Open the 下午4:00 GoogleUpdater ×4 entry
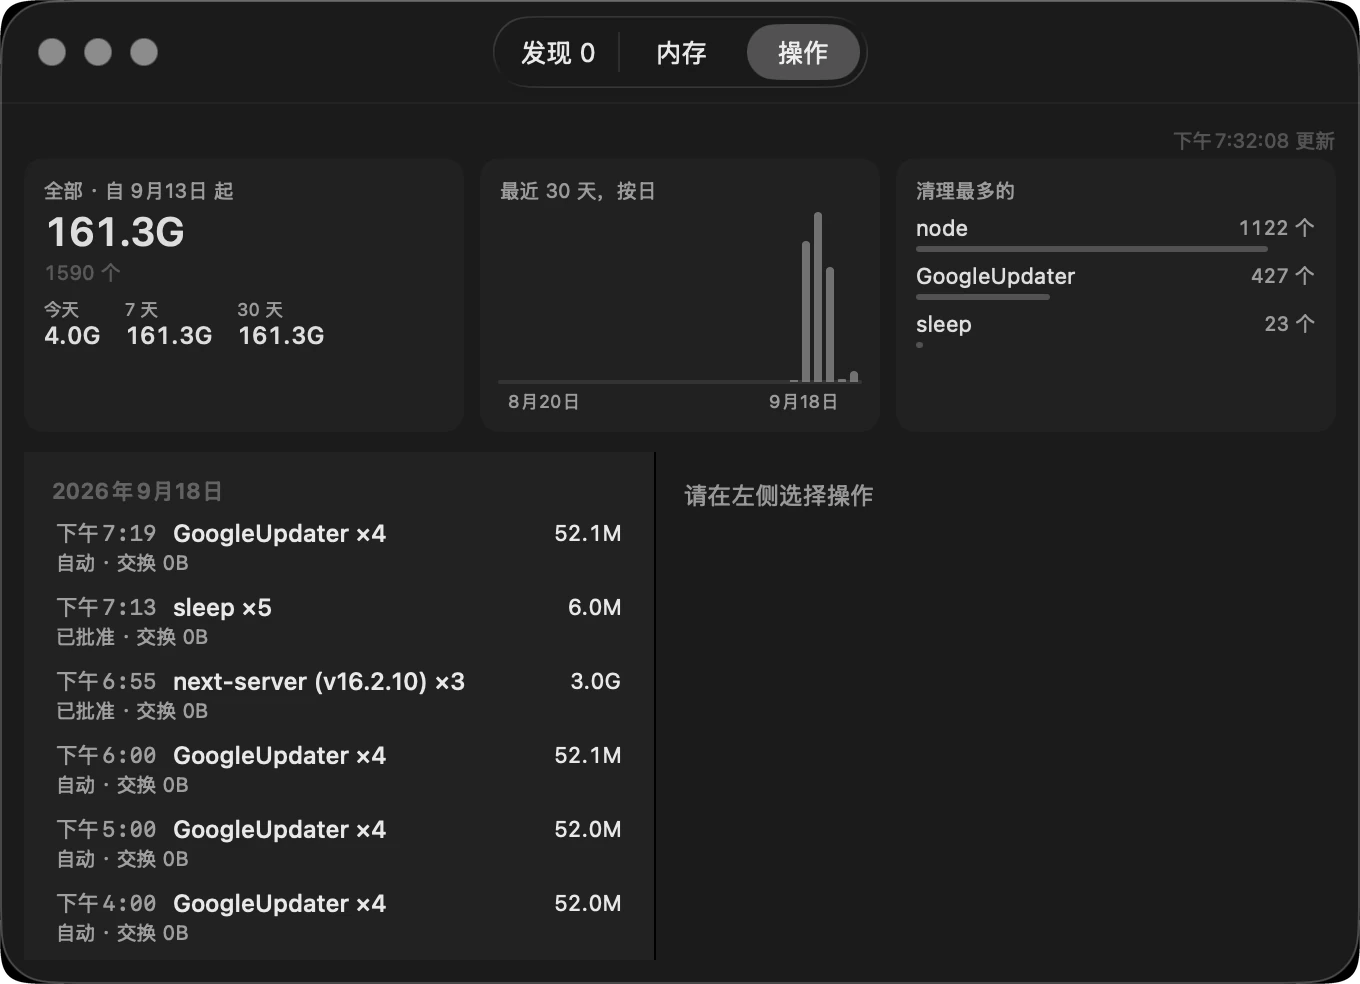 tap(339, 917)
